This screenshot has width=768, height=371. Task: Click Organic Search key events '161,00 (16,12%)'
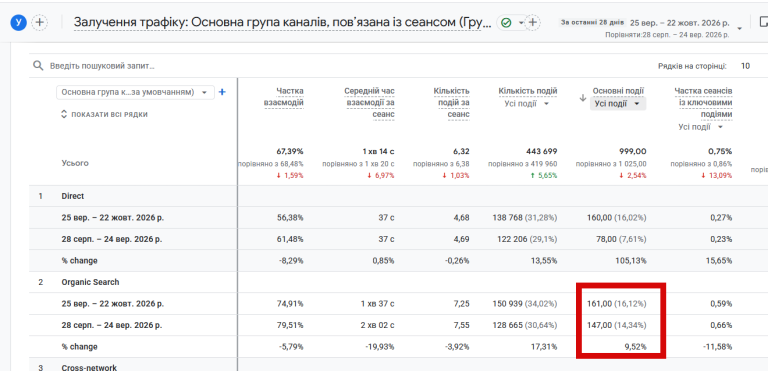617,304
